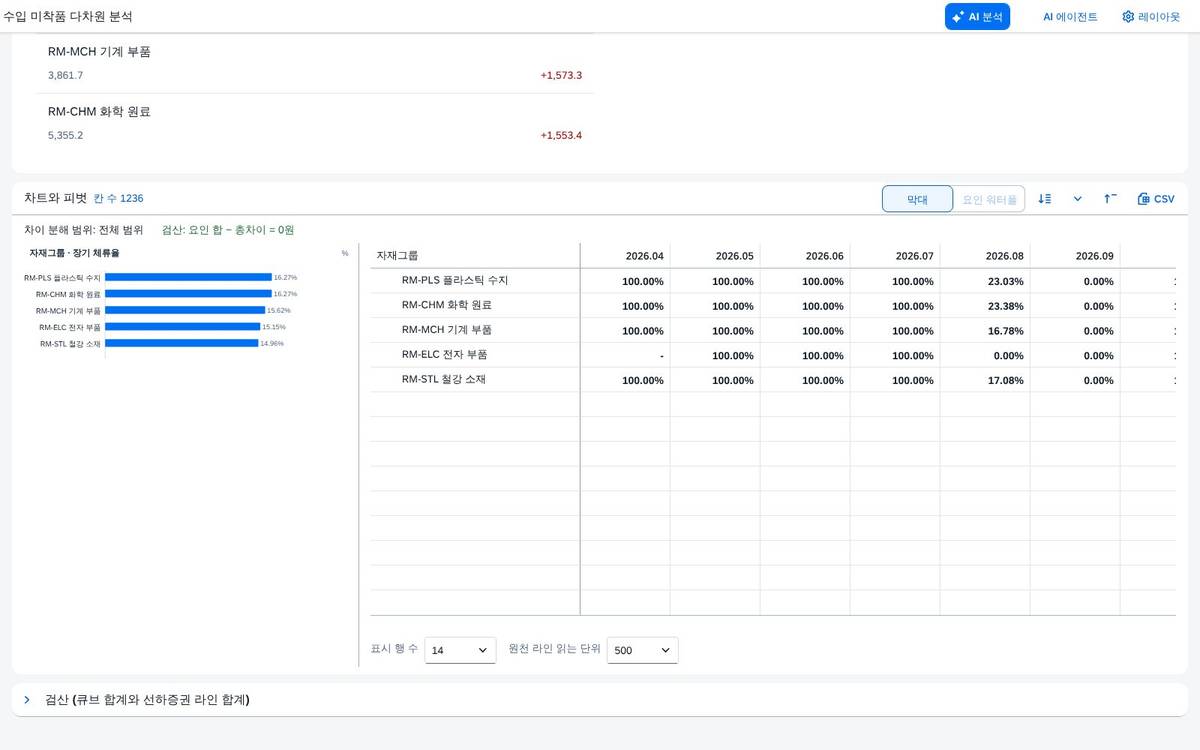Screen dimensions: 1200x750
Task: Open the 원천 라인 읽는 단위 dropdown
Action: coord(642,650)
